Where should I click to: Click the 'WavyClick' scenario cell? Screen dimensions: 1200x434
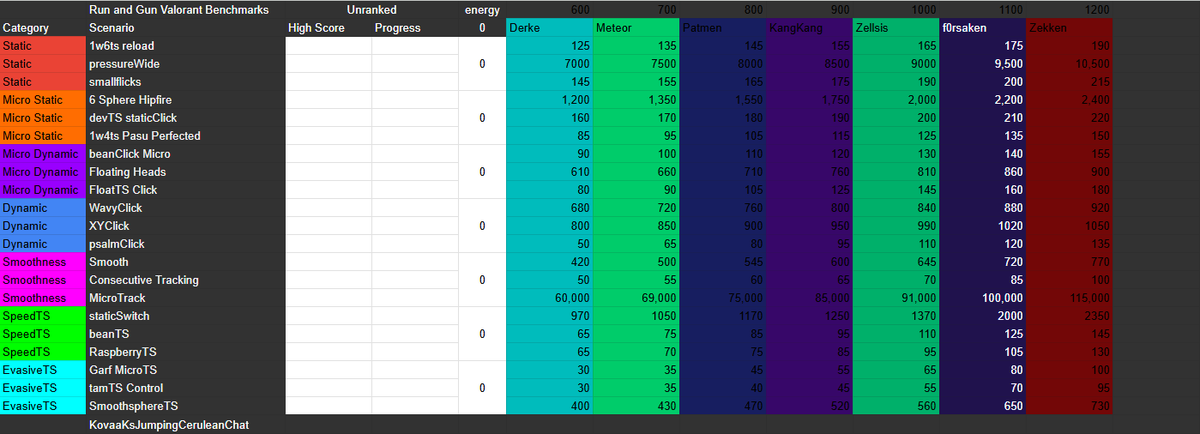click(185, 207)
